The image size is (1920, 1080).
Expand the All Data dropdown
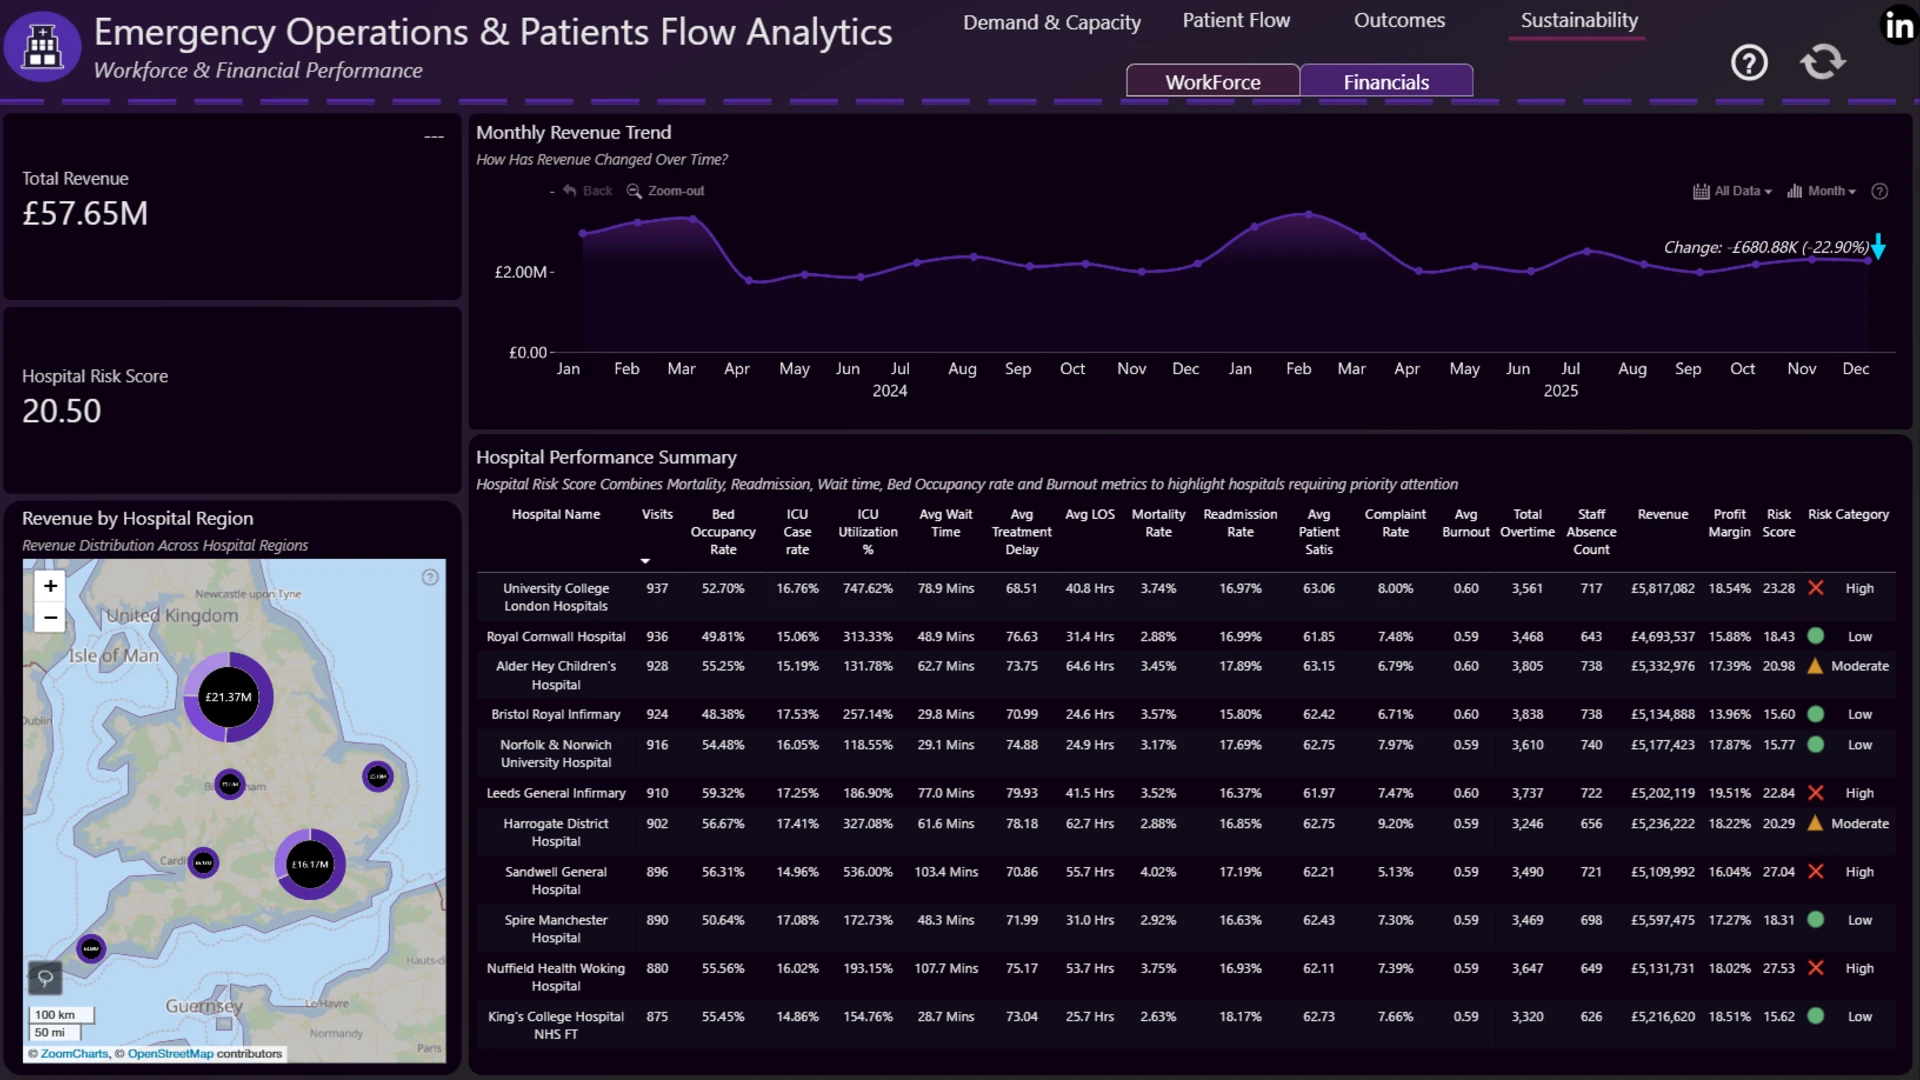pos(1732,191)
